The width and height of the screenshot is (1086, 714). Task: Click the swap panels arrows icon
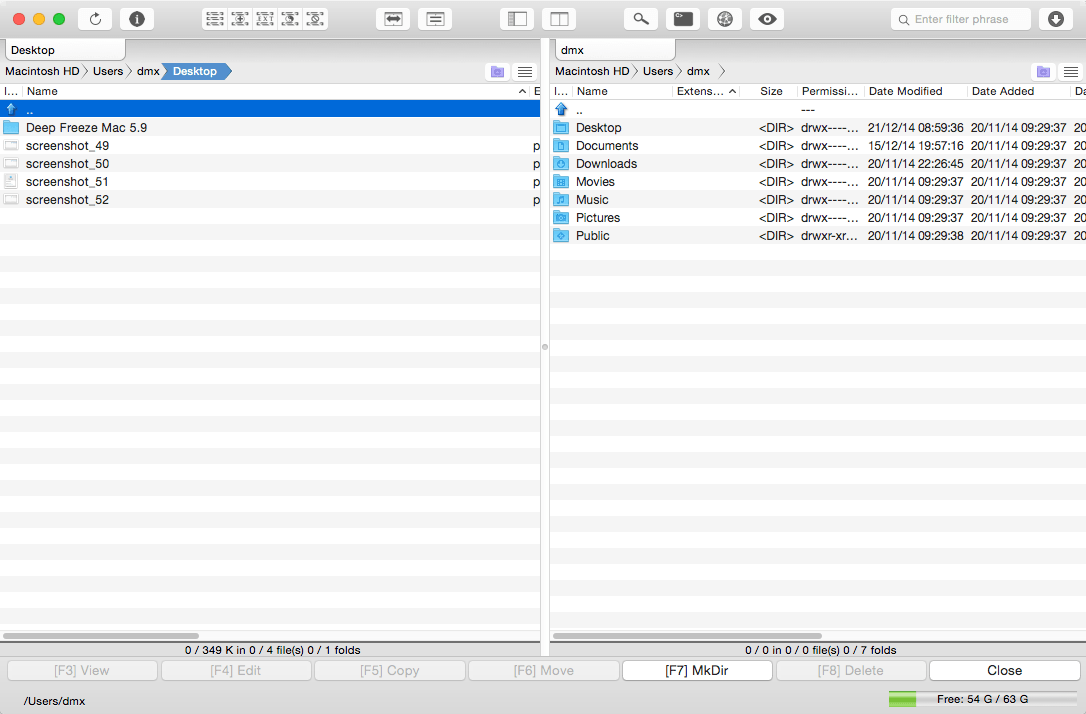[393, 19]
